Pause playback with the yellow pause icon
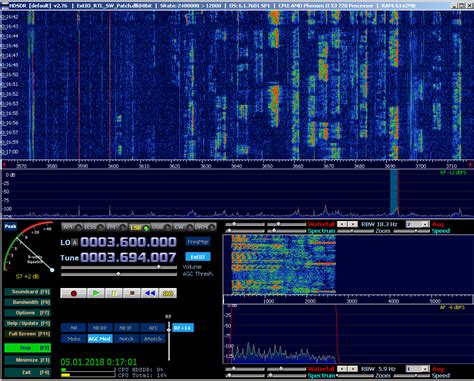This screenshot has width=474, height=381. [114, 293]
